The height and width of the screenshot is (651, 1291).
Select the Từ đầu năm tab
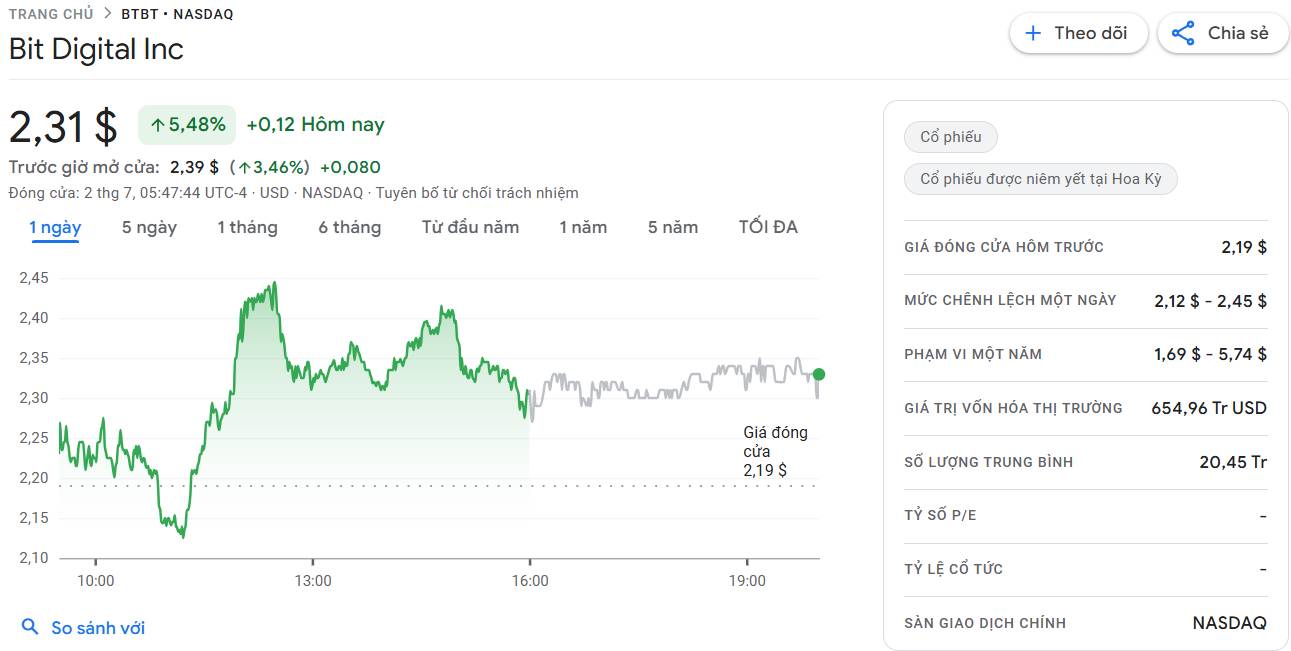point(470,228)
